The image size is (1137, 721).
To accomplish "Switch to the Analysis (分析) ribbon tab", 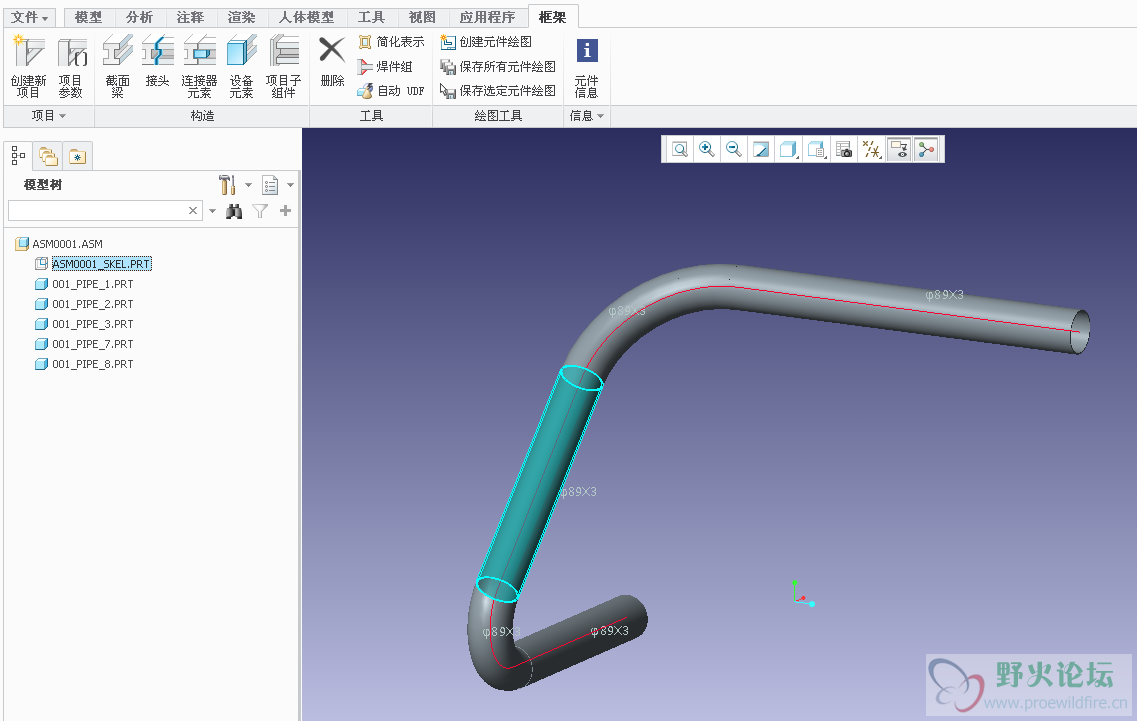I will 139,17.
